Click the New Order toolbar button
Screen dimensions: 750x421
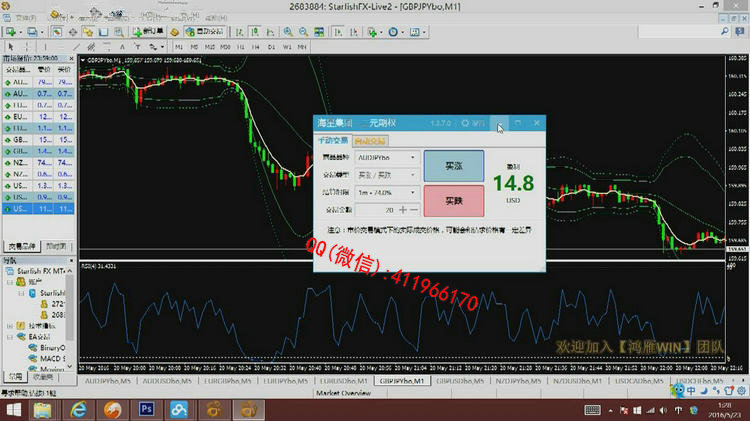tap(149, 32)
